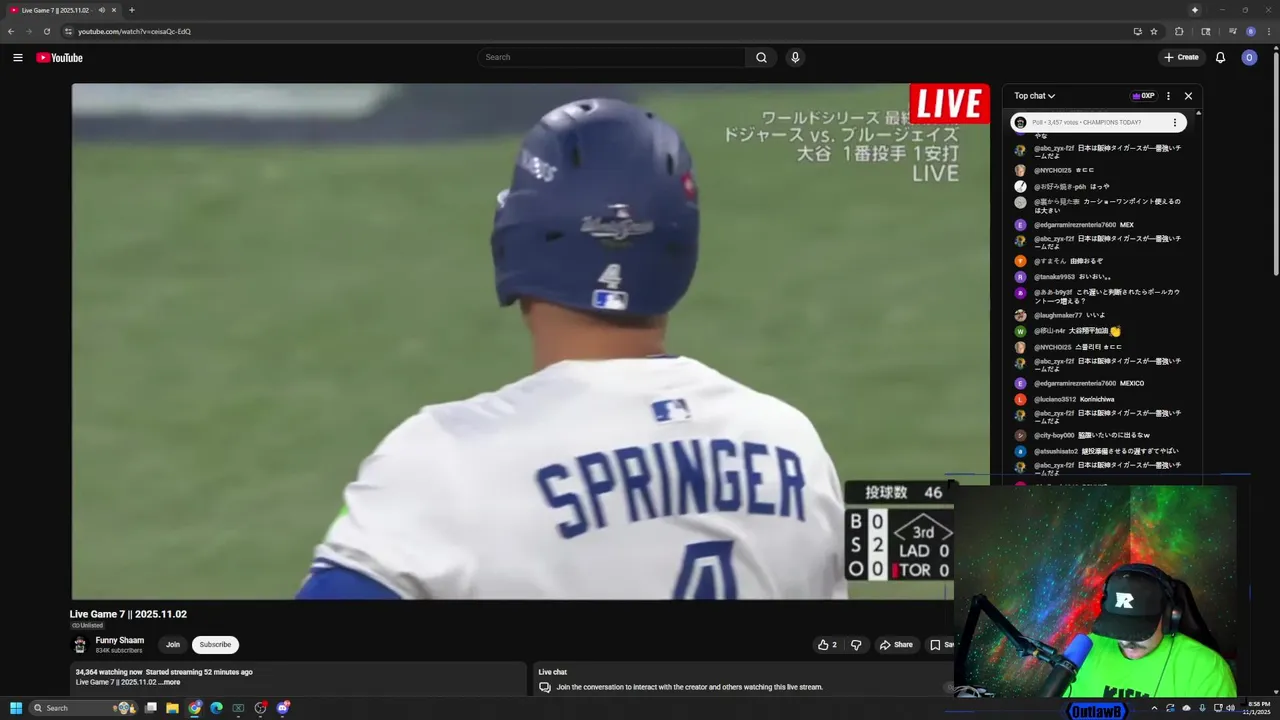
Task: Click the Join membership button
Action: (x=173, y=645)
